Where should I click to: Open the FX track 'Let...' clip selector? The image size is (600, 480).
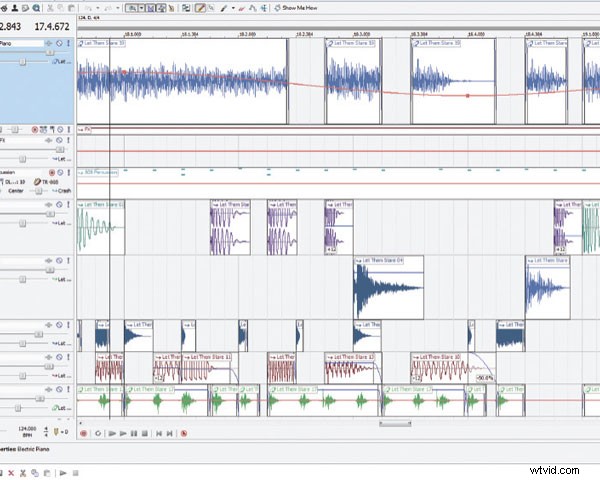click(x=62, y=159)
